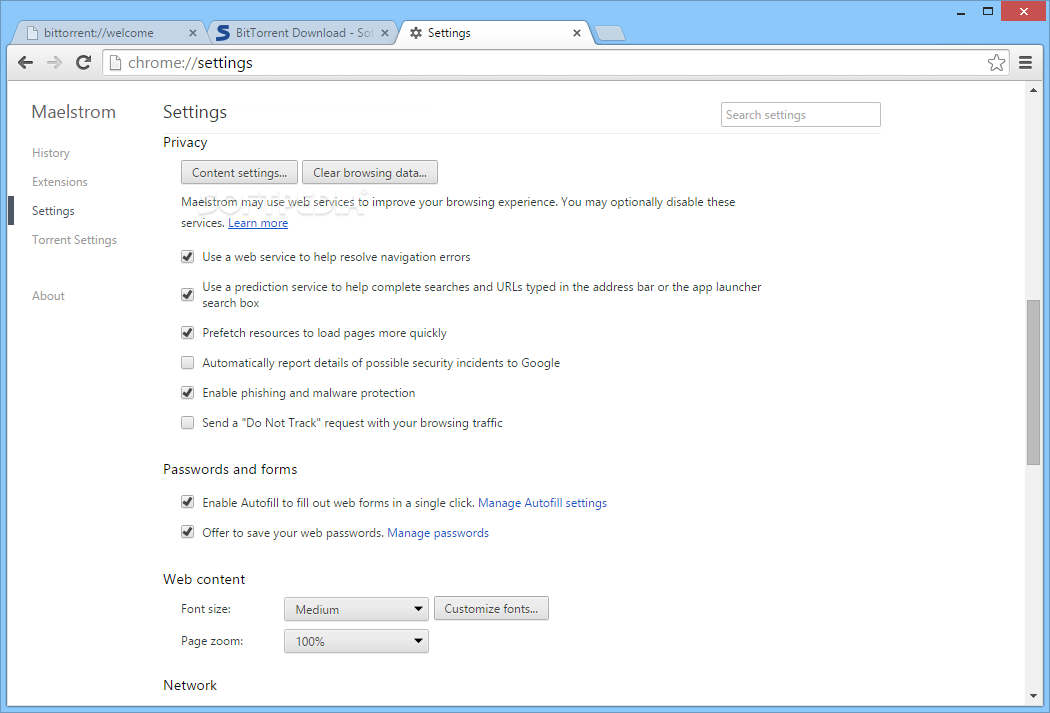Open Manage Autofill settings link
The height and width of the screenshot is (713, 1050).
click(x=542, y=503)
